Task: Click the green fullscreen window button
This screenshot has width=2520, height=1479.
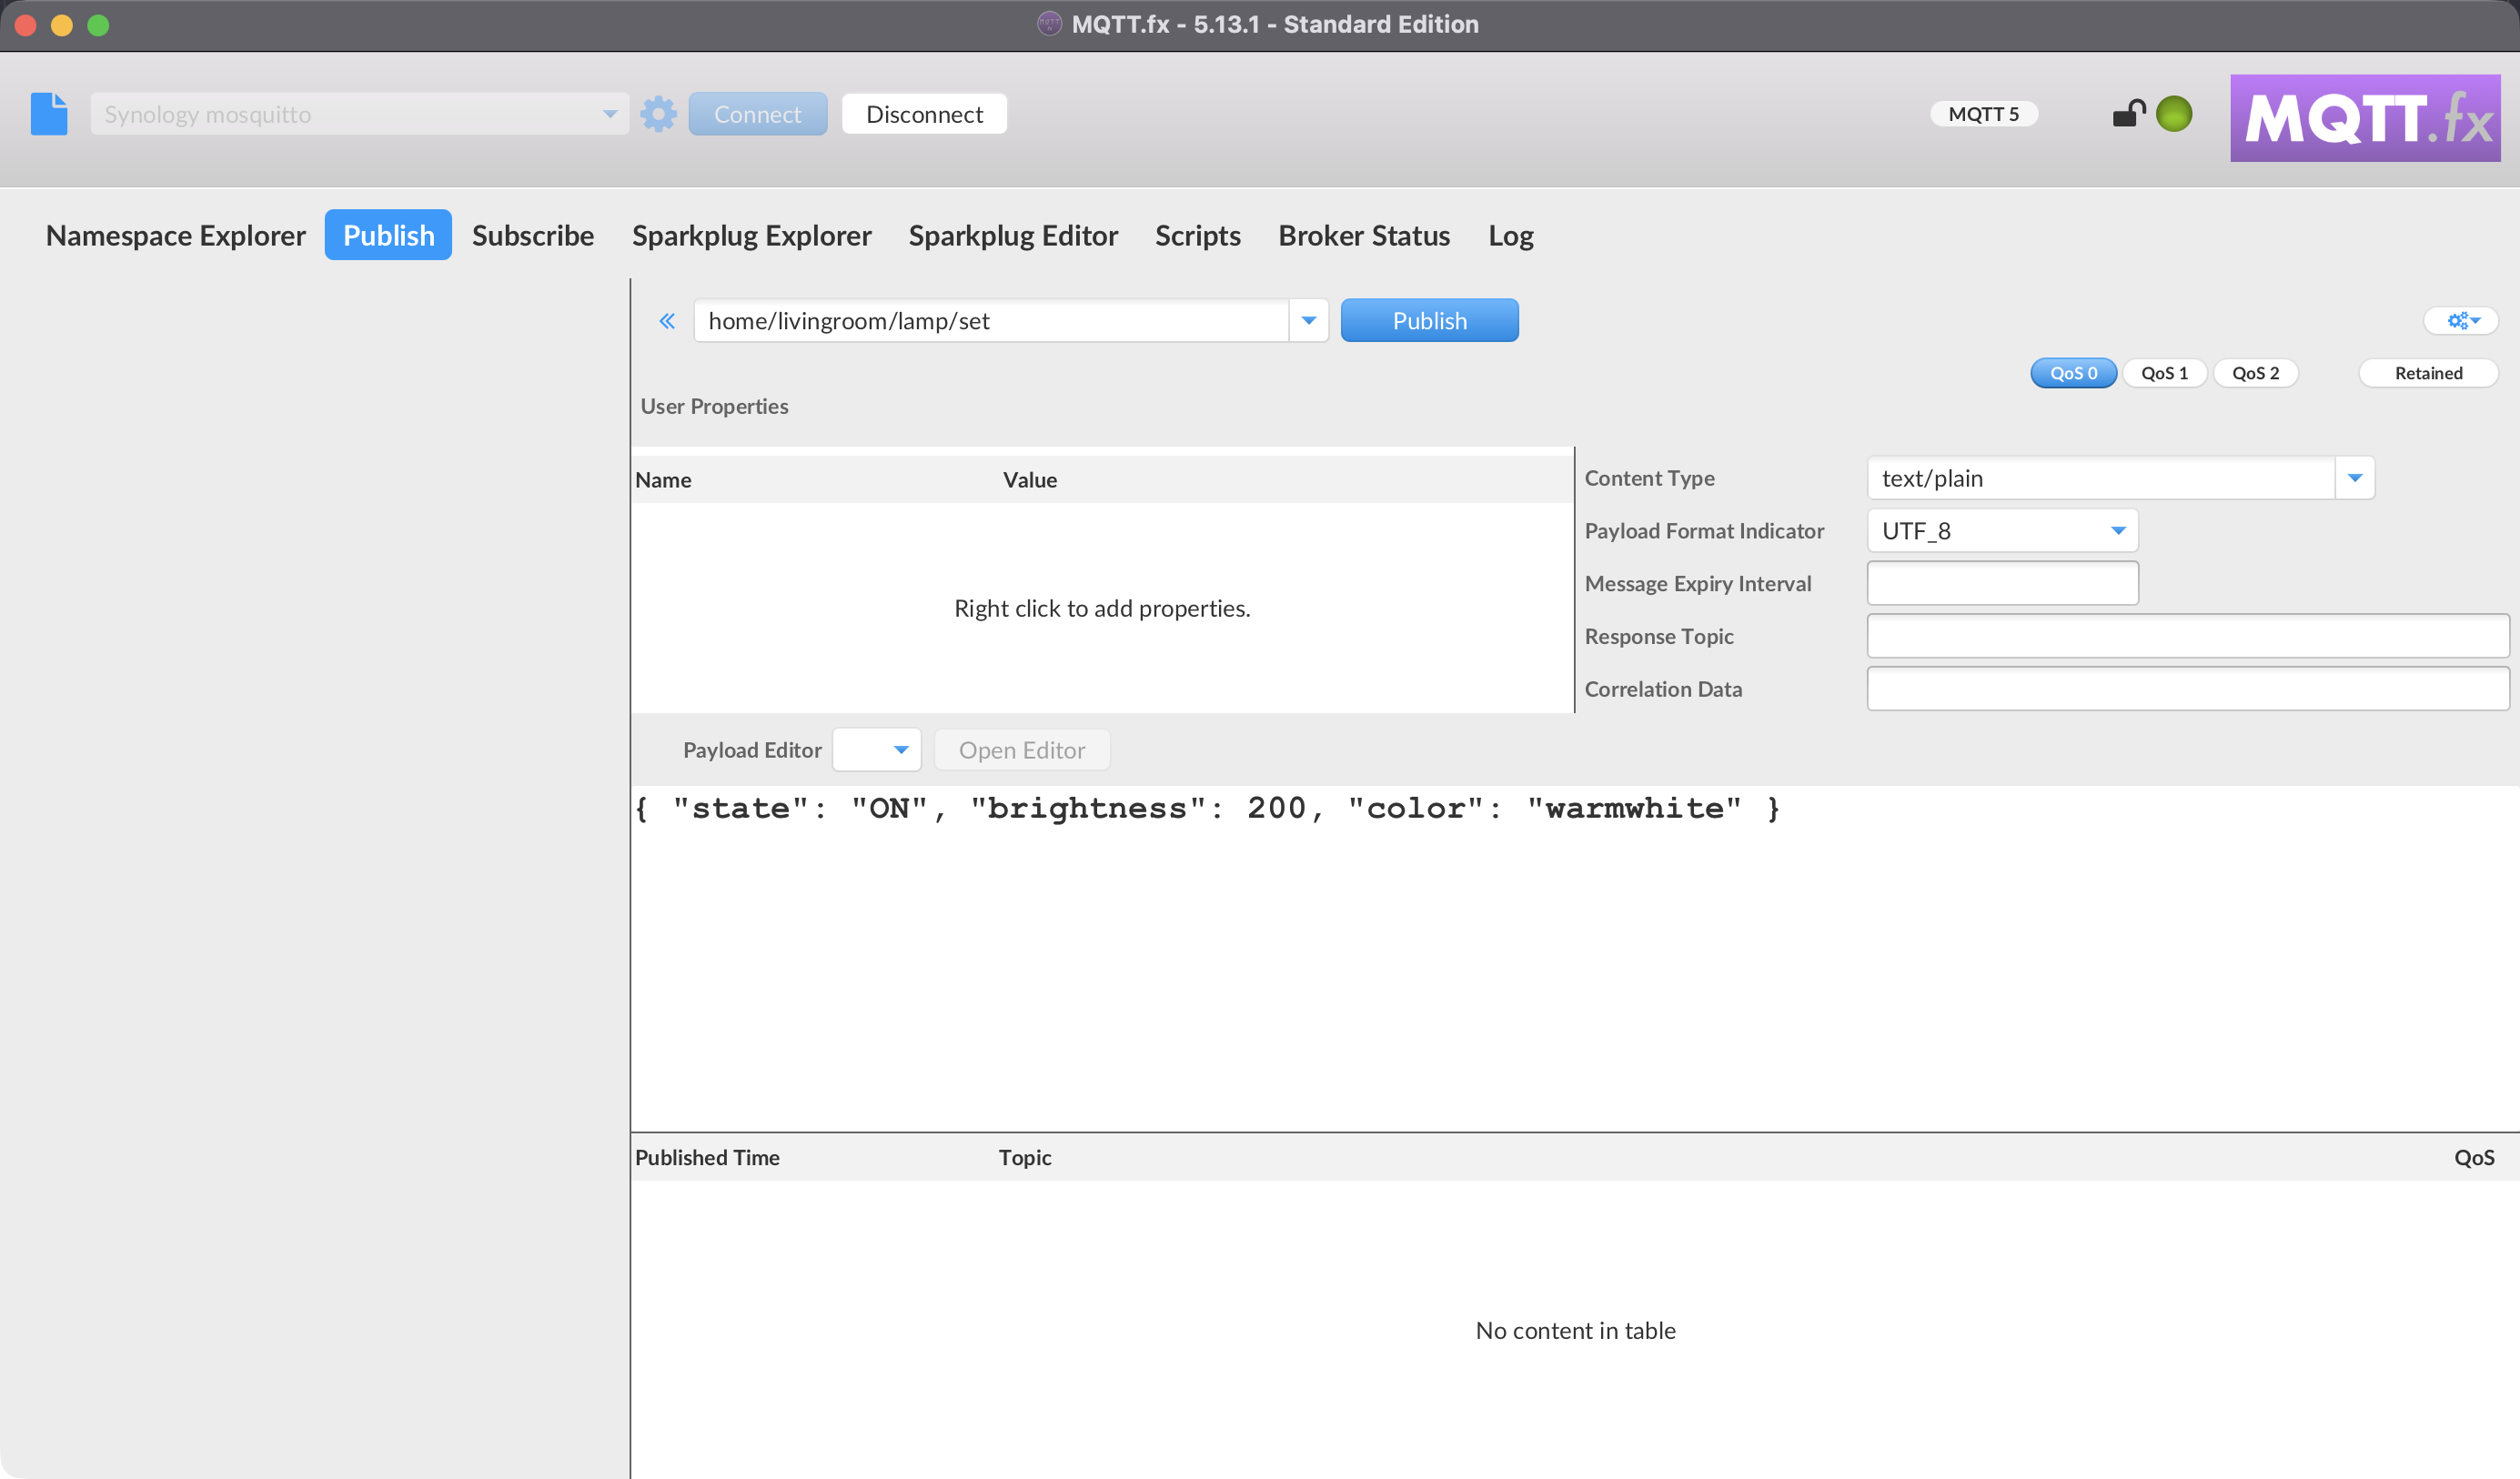Action: tap(98, 25)
